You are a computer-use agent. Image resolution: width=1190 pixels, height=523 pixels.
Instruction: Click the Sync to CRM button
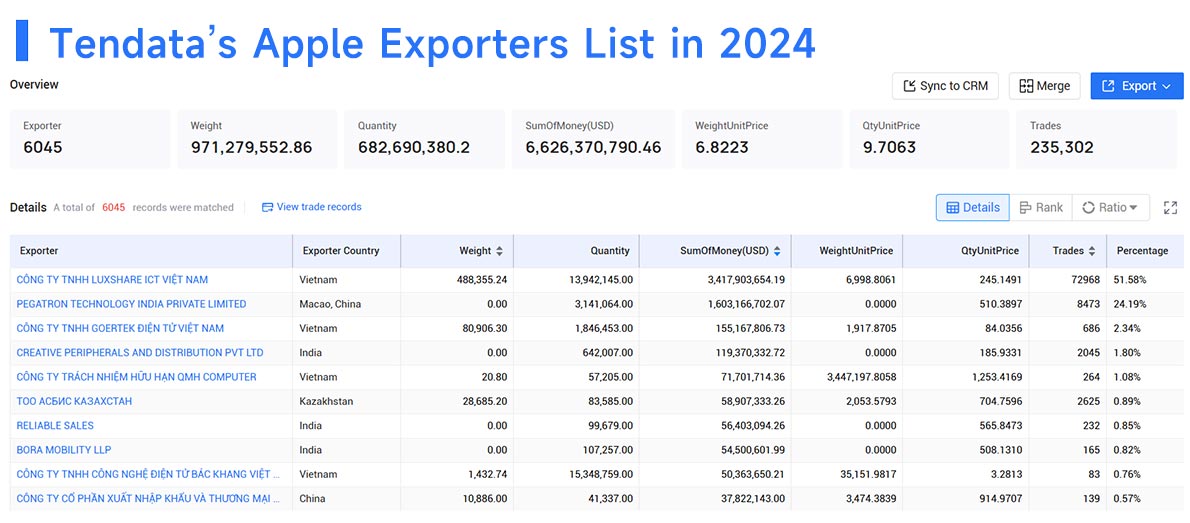coord(945,86)
